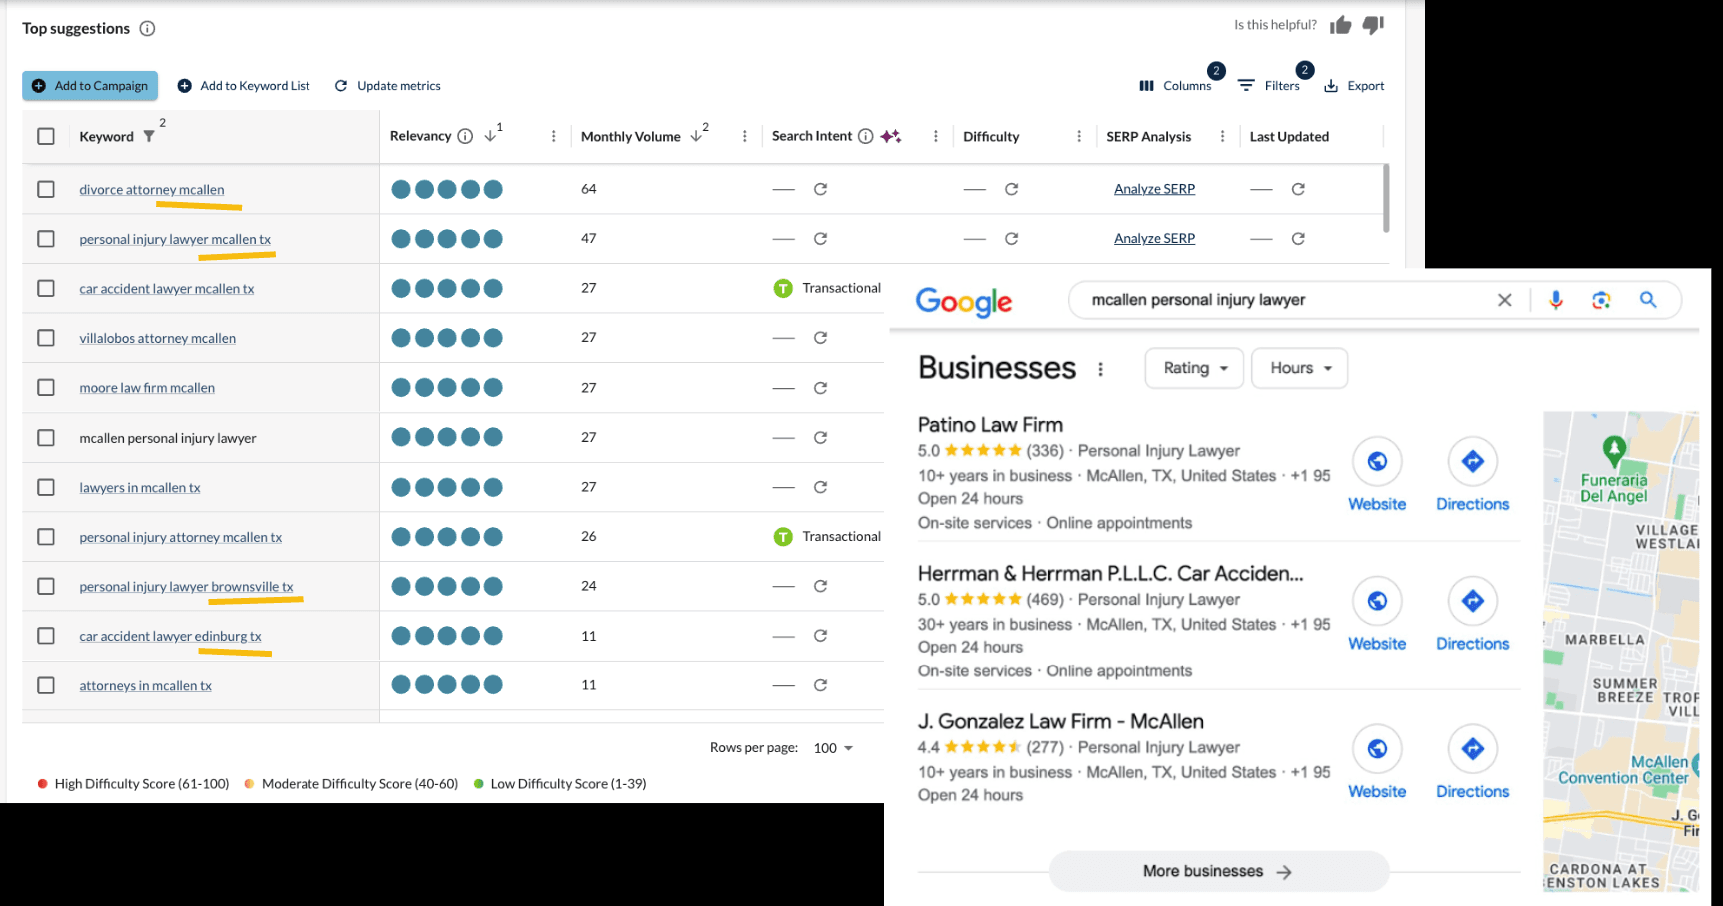Click the thumbs down icon
The image size is (1723, 906).
click(1373, 25)
